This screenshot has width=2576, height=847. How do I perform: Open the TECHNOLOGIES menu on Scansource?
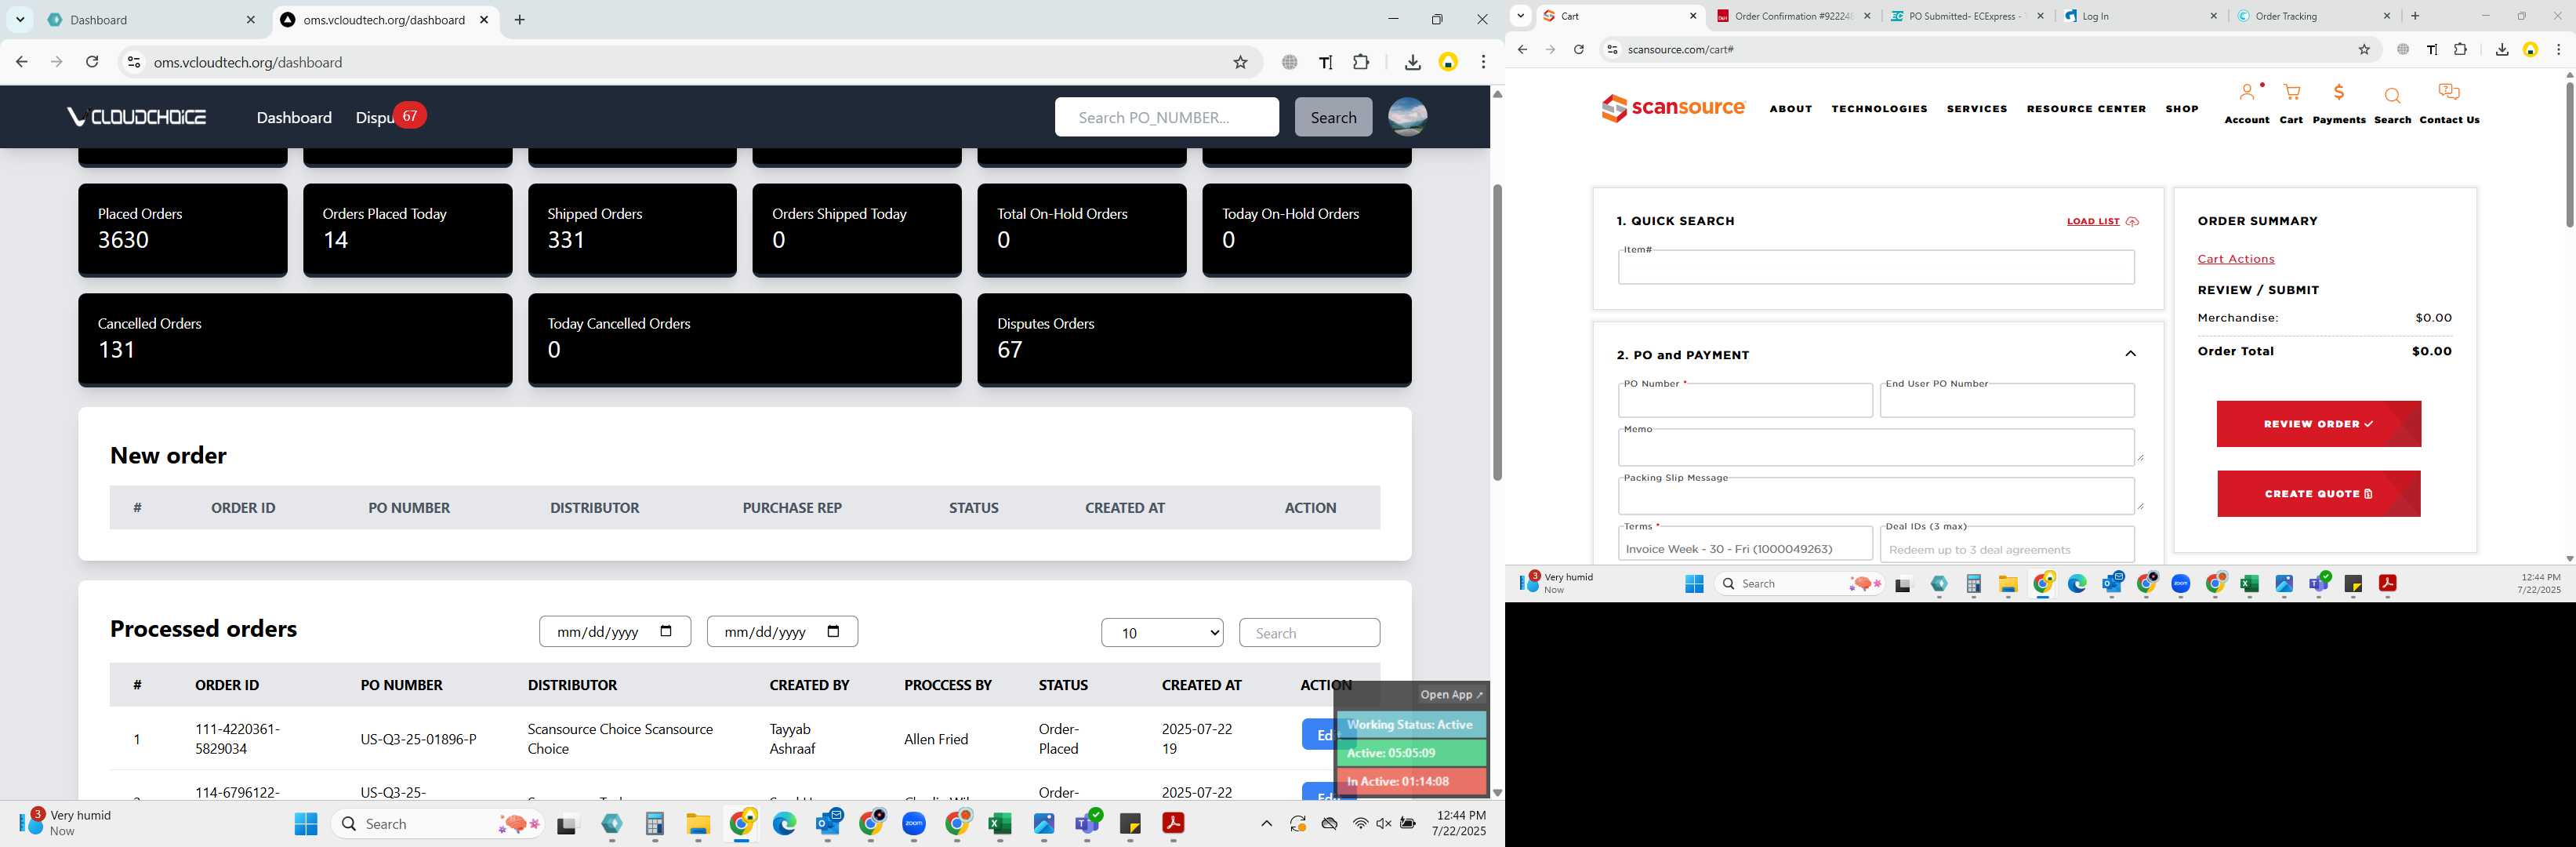pyautogui.click(x=1879, y=109)
